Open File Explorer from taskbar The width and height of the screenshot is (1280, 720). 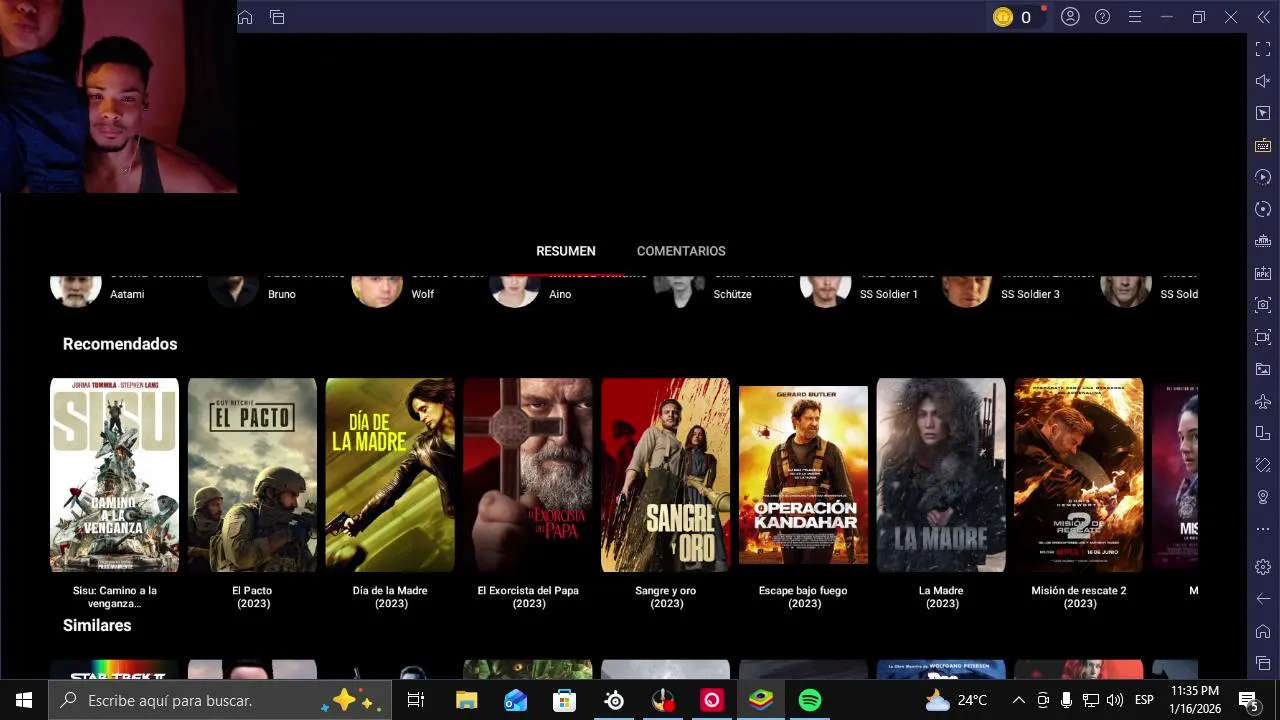click(x=466, y=700)
